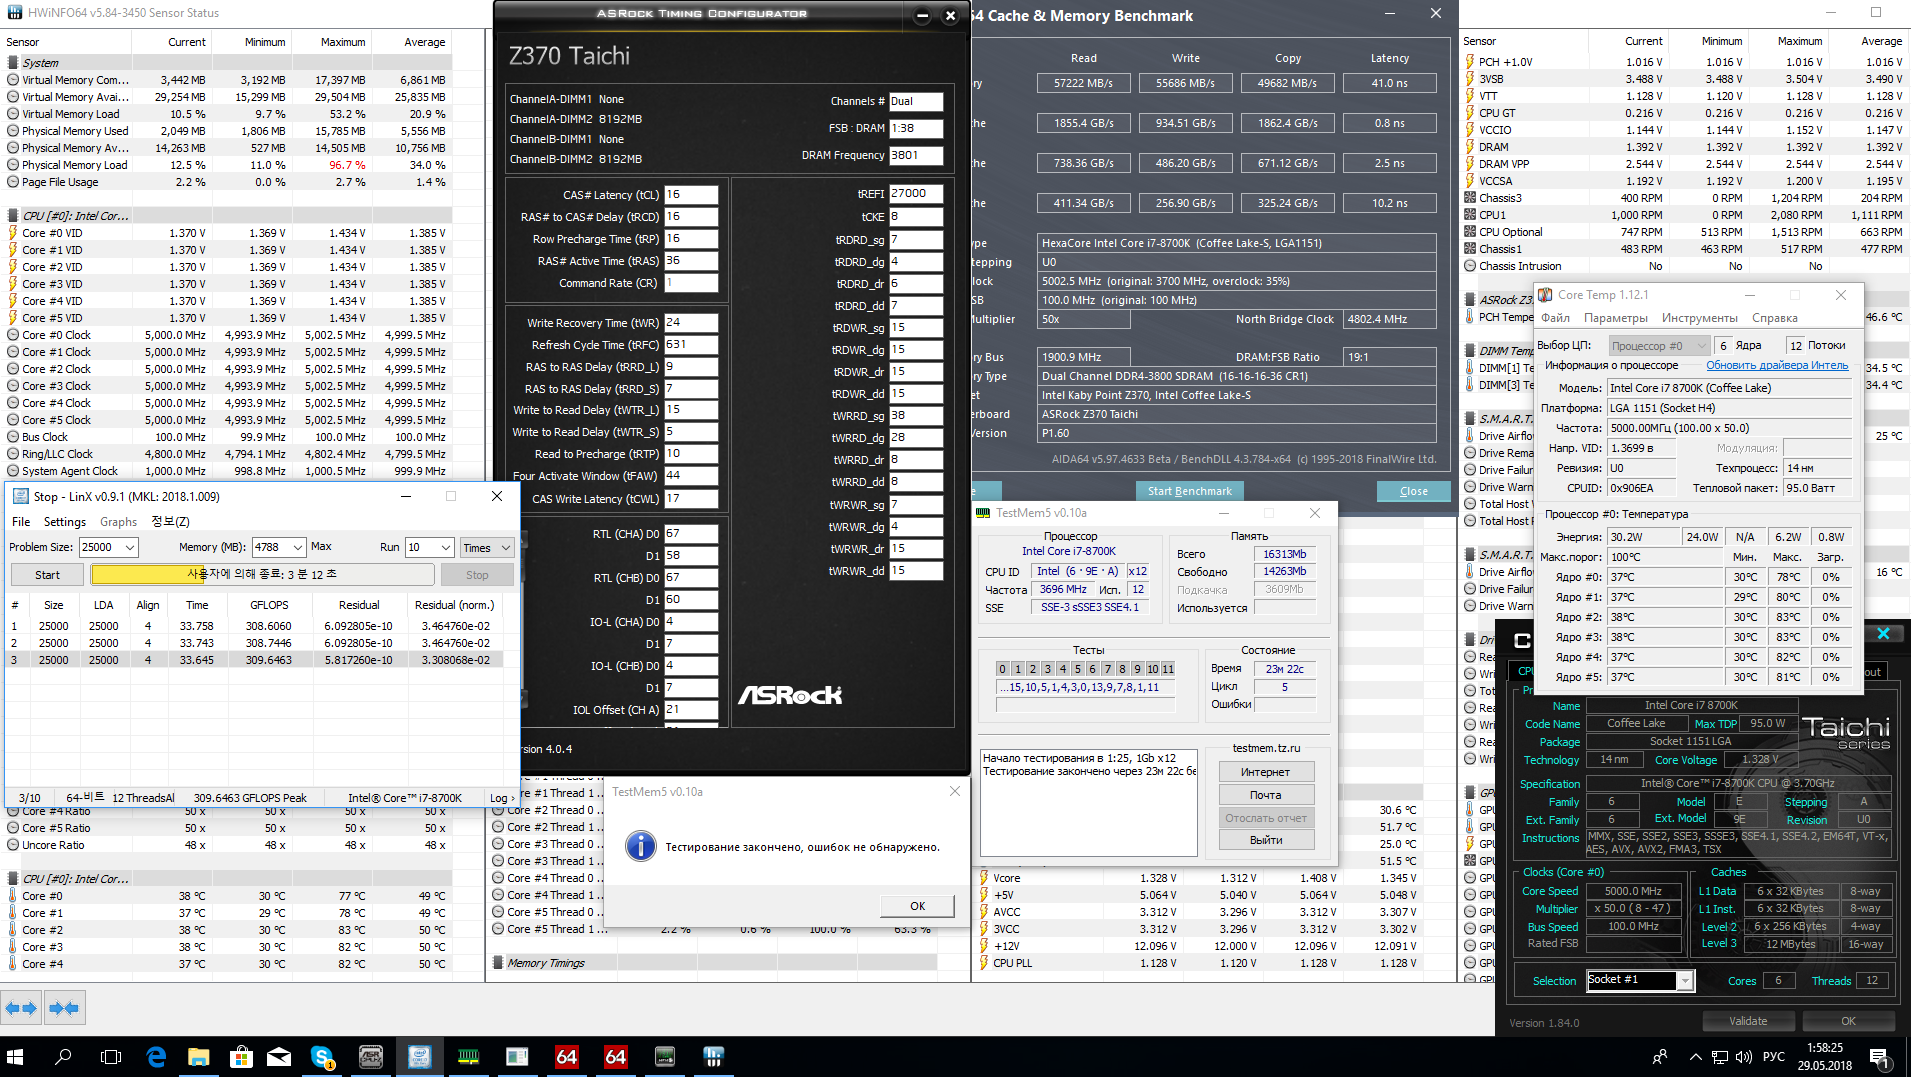Switch to the Intel Core taskbar icon
This screenshot has height=1077, width=1911.
point(419,1057)
